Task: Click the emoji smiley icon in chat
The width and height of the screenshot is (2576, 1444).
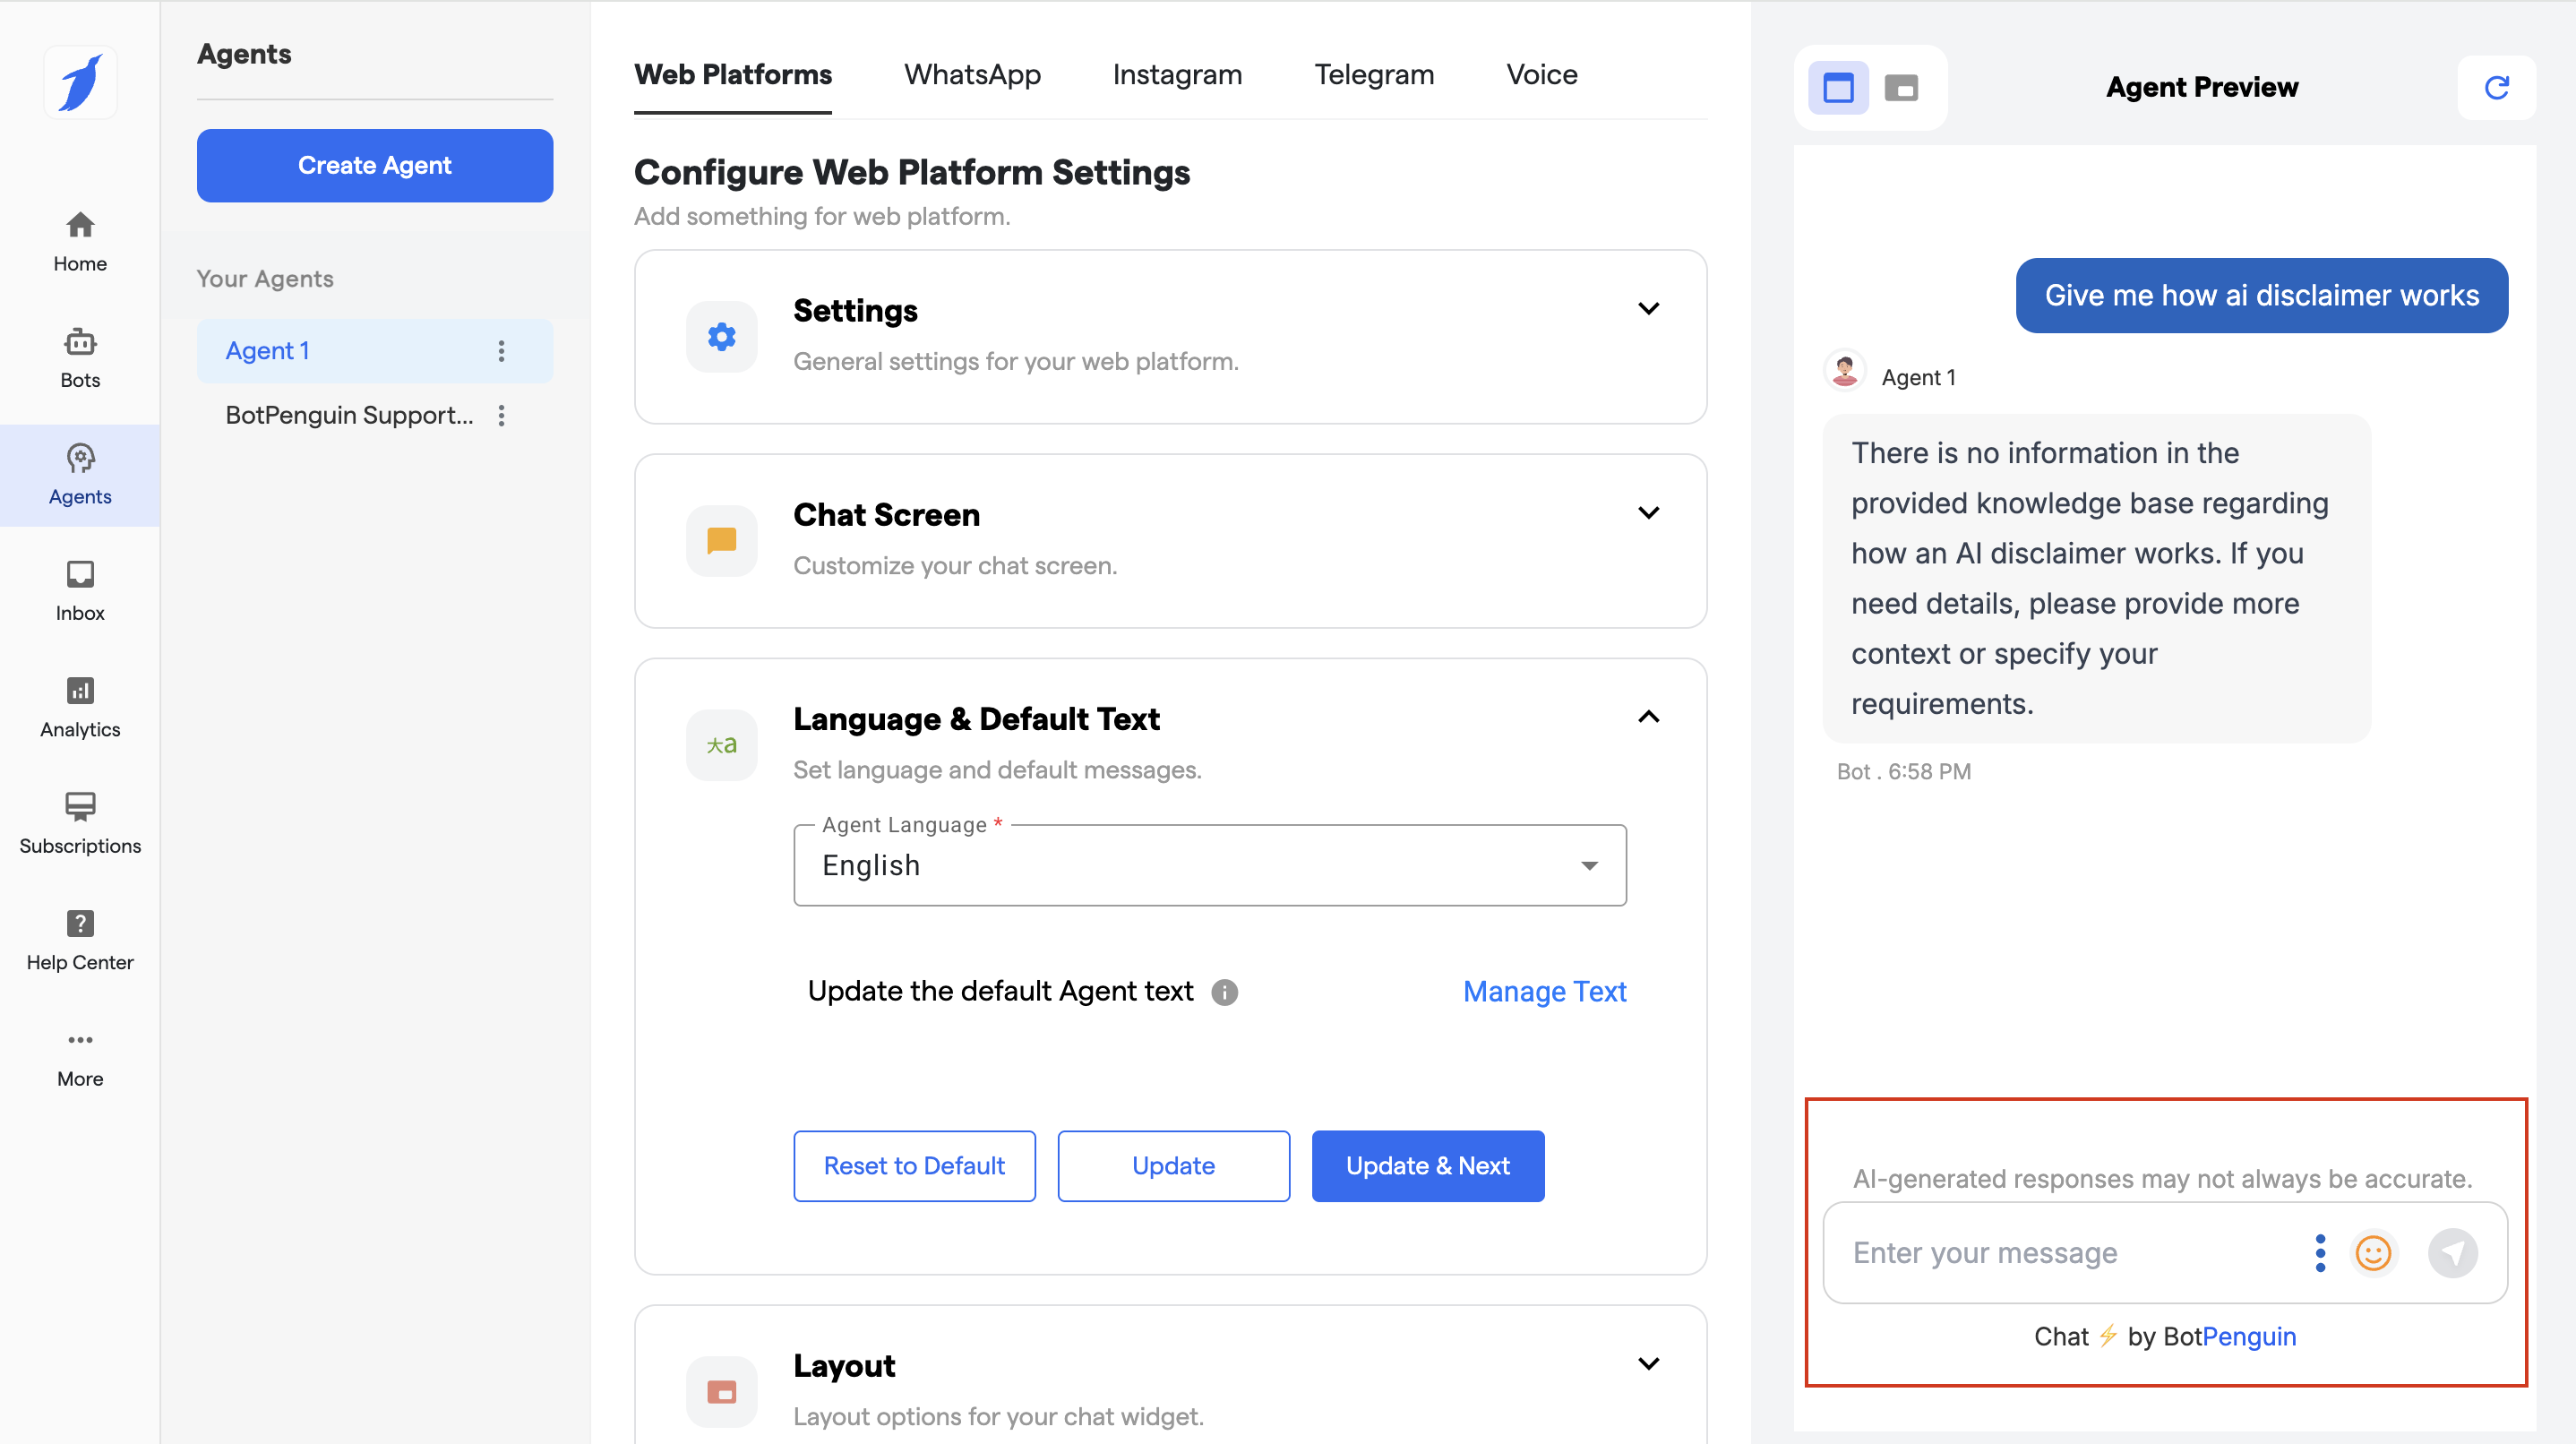Action: 2372,1252
